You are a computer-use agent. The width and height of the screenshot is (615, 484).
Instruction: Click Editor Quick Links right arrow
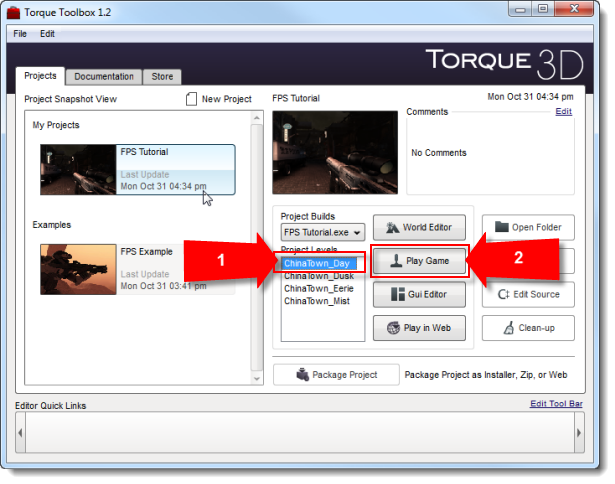pos(579,433)
